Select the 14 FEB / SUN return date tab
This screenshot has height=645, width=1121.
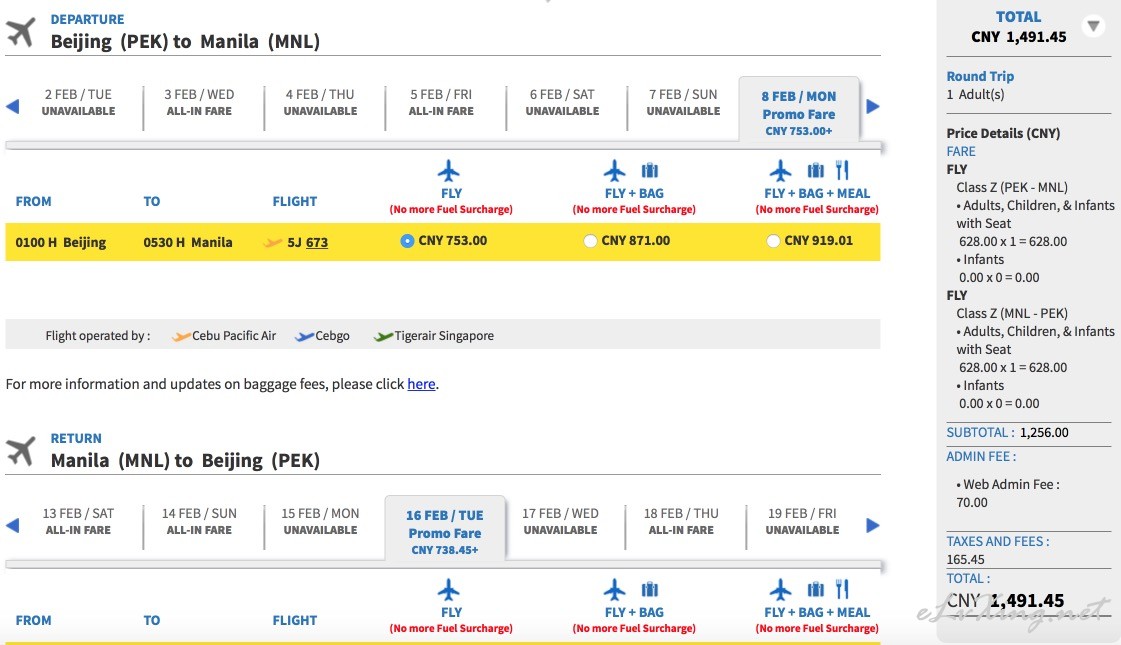(x=199, y=521)
